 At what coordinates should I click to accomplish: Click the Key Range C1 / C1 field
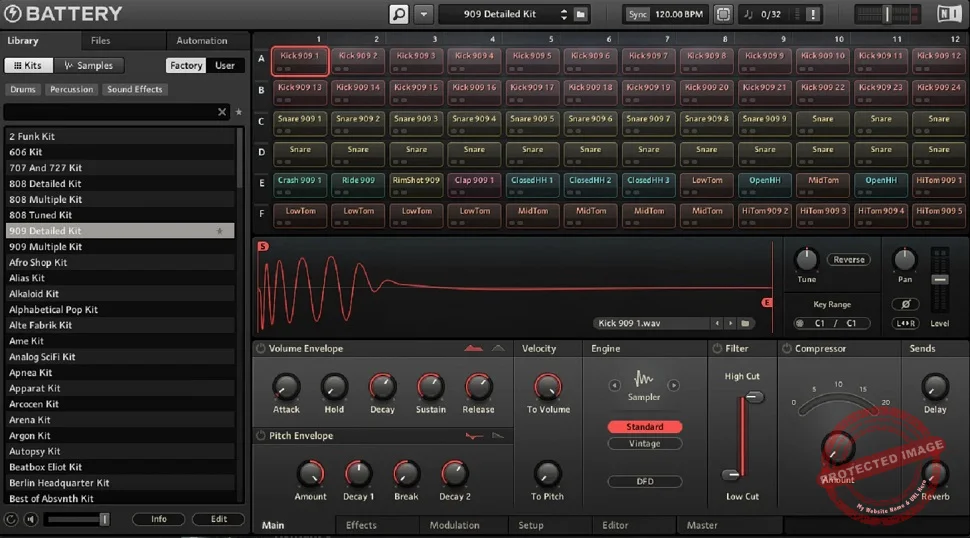[832, 323]
